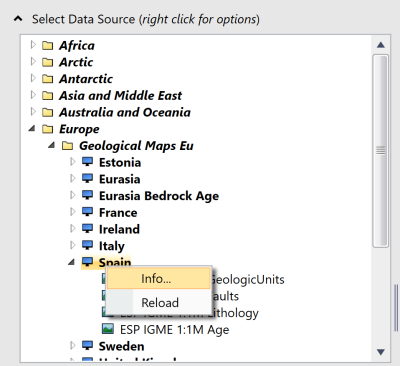The image size is (400, 366).
Task: Click the France server monitor icon
Action: [87, 212]
